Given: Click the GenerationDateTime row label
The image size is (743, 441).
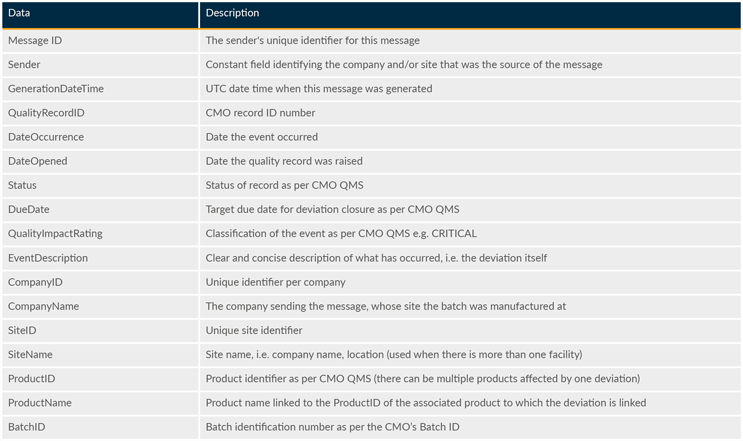Looking at the screenshot, I should click(x=55, y=89).
